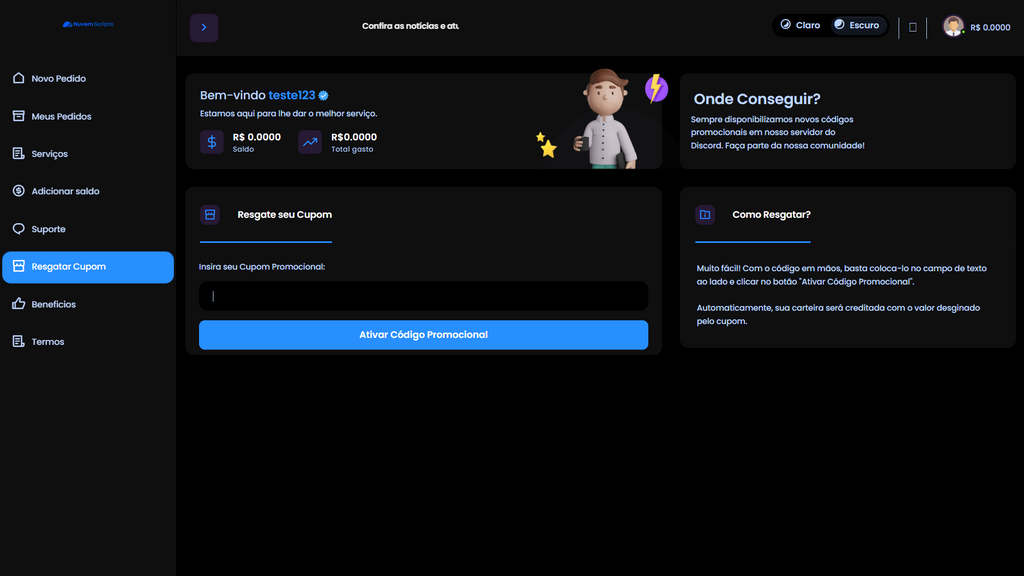Click the Saldo dollar sign icon

click(x=212, y=142)
